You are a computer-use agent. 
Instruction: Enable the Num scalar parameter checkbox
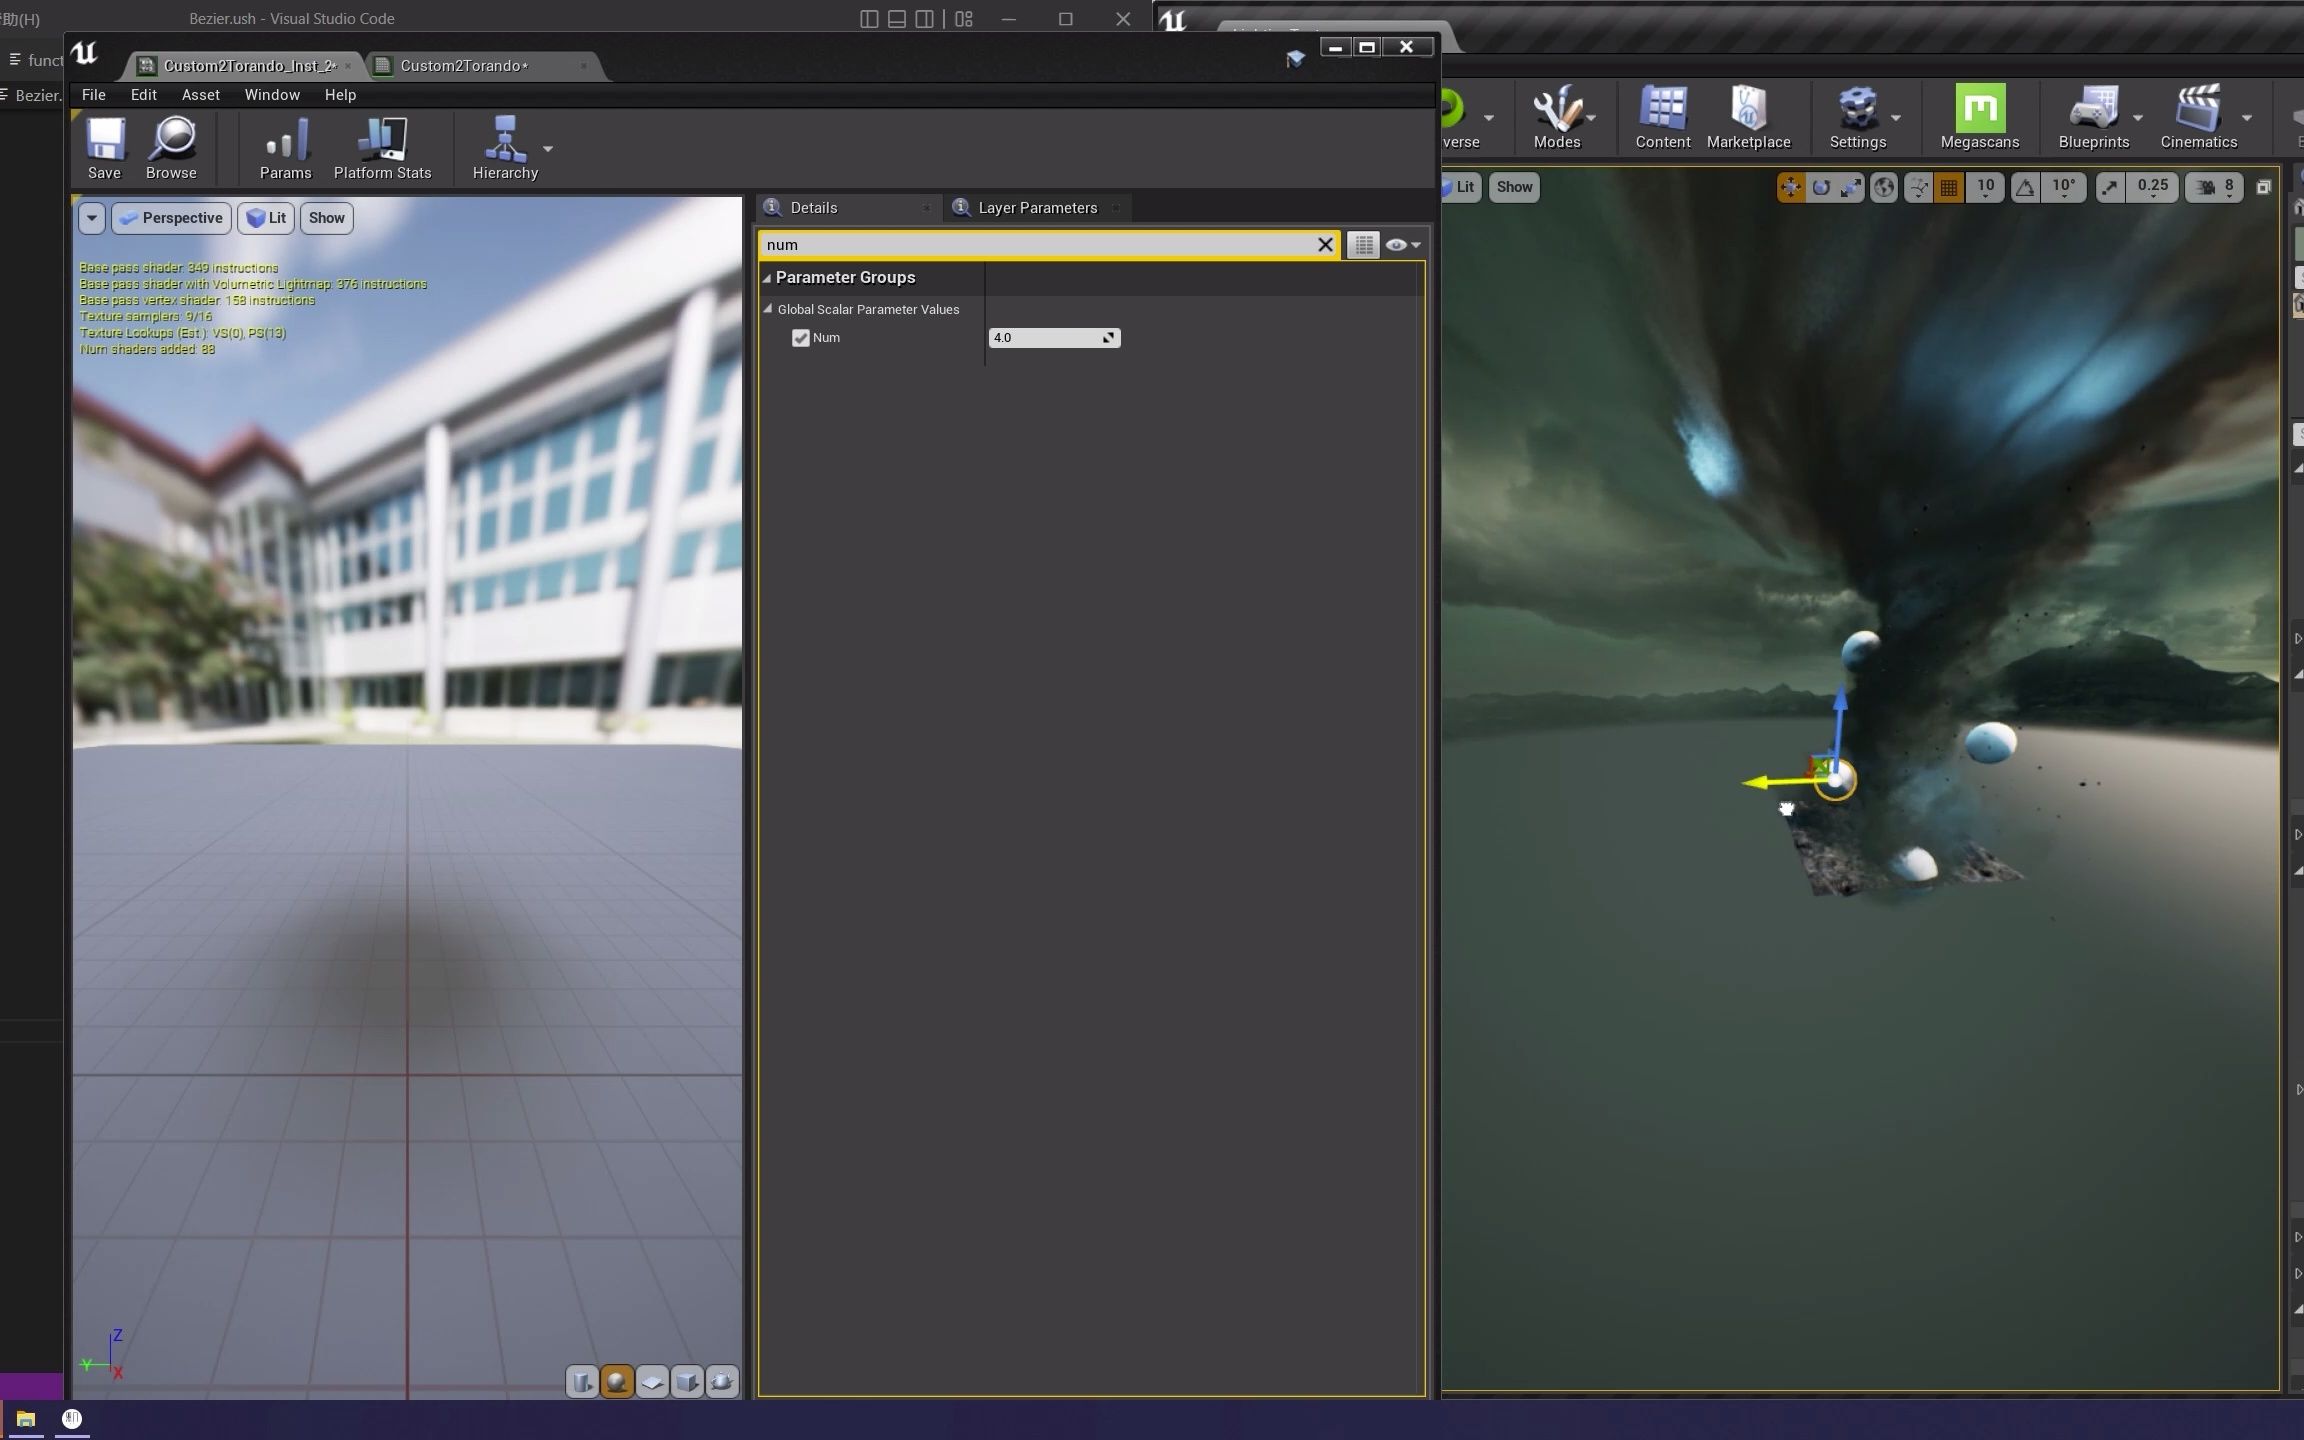[x=799, y=338]
